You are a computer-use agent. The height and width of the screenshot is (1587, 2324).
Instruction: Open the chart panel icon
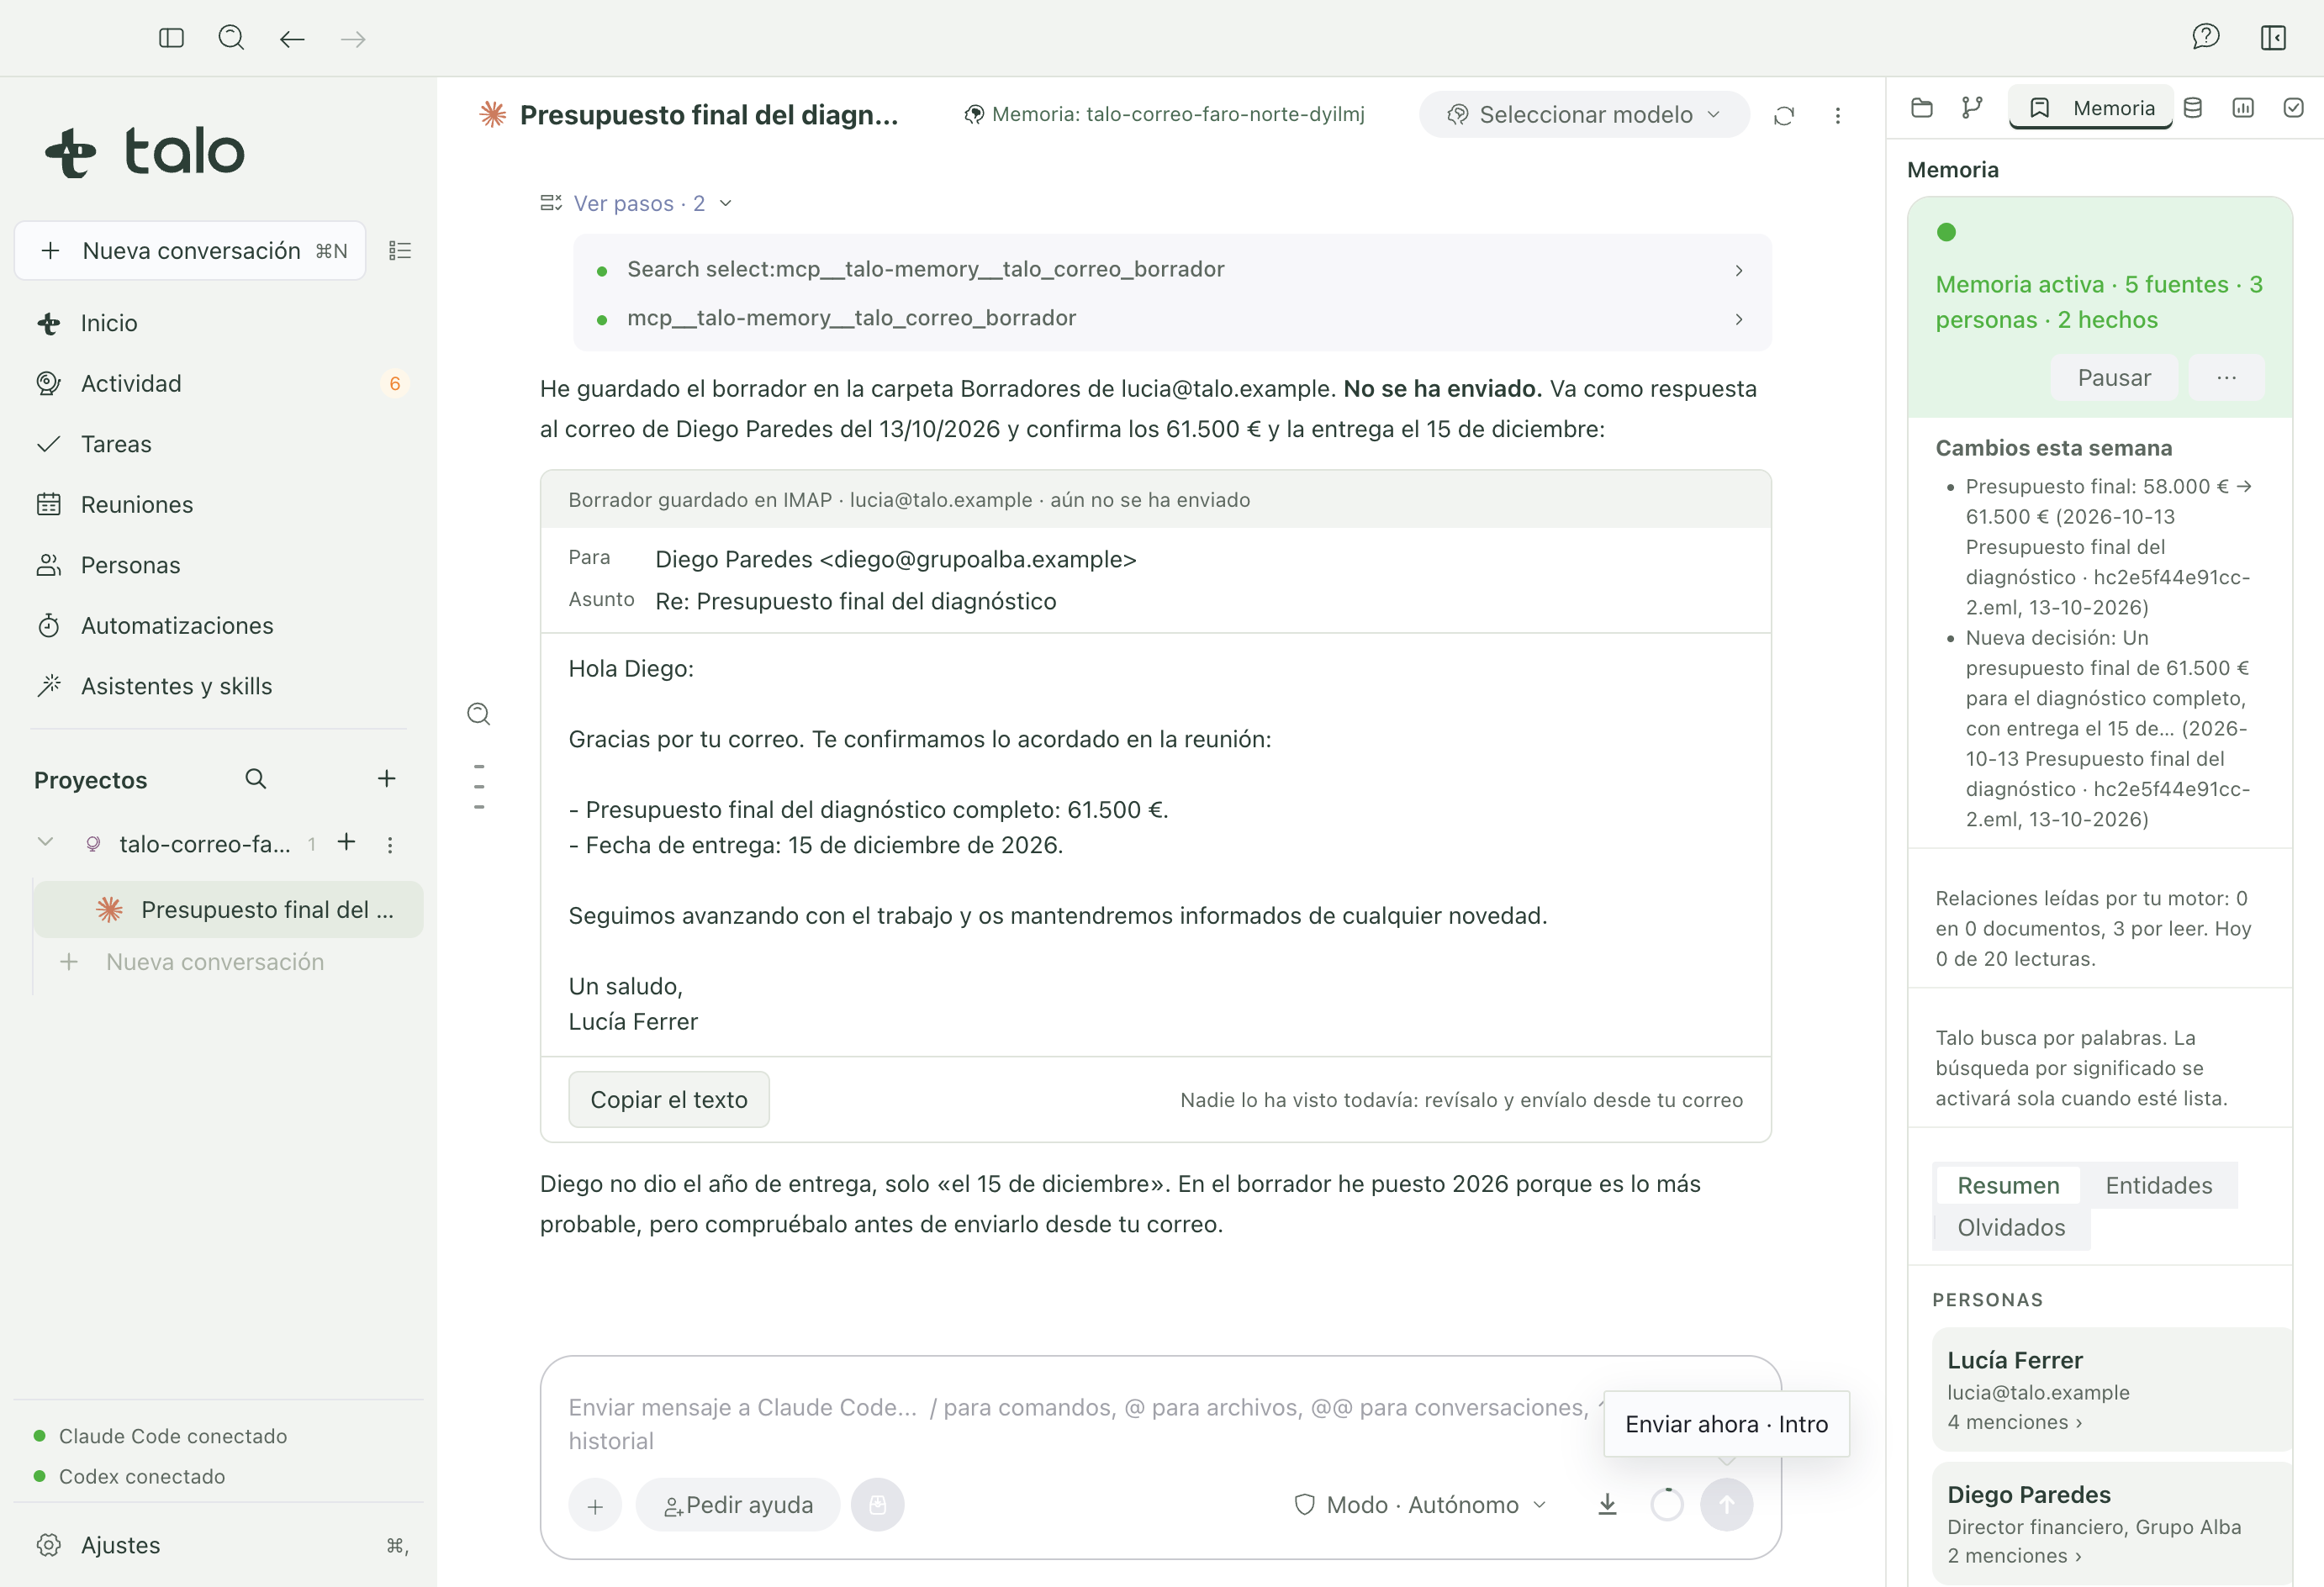2242,108
